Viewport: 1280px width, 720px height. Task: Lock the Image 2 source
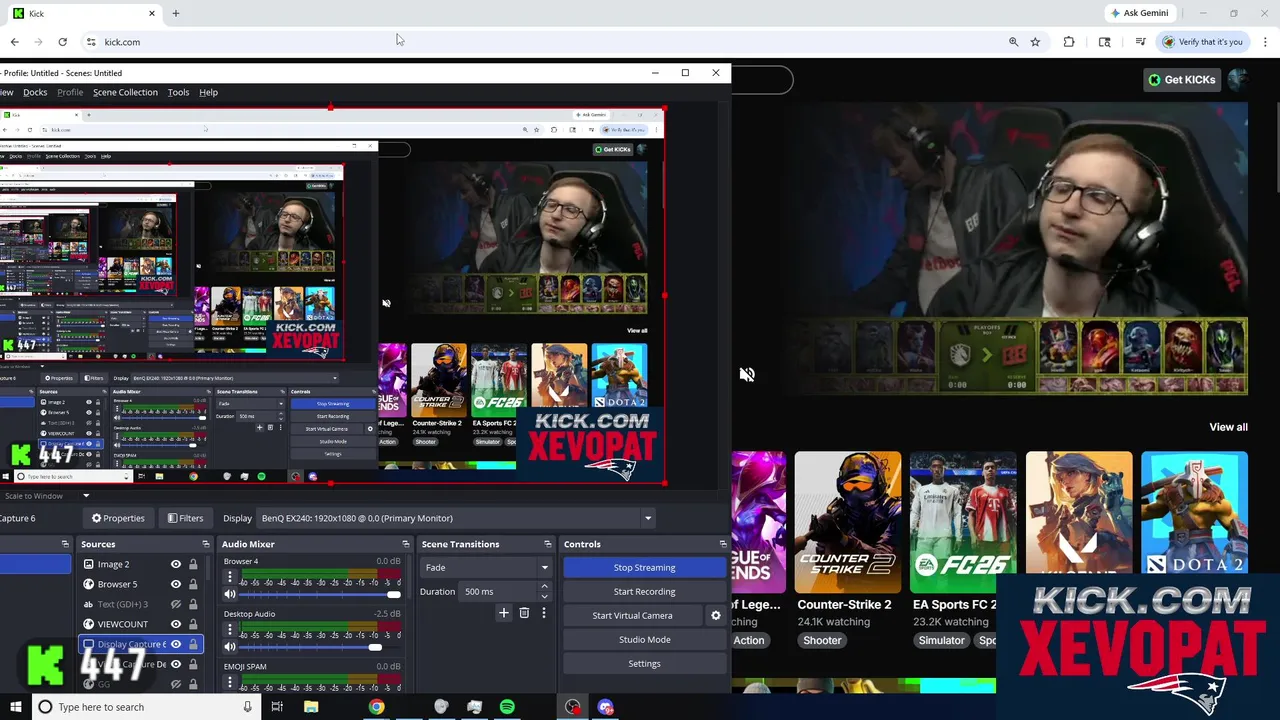(x=193, y=564)
